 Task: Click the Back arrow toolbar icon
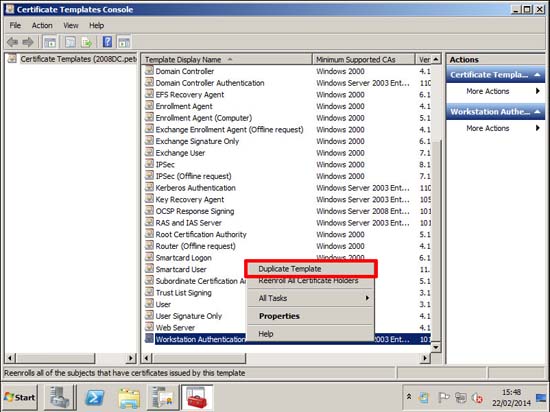pos(12,42)
